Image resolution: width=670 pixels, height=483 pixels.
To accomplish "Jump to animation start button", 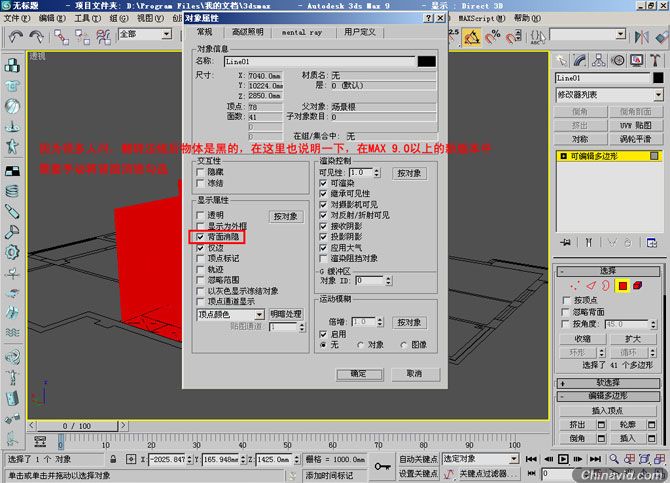I will click(x=531, y=459).
